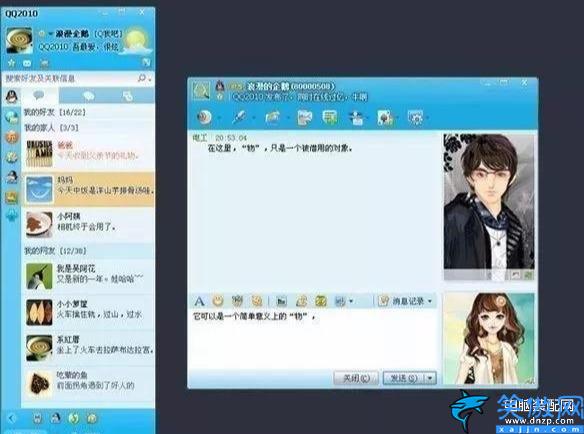The image size is (584, 434).
Task: Open the gear applications icon in chat toolbar
Action: pyautogui.click(x=415, y=117)
